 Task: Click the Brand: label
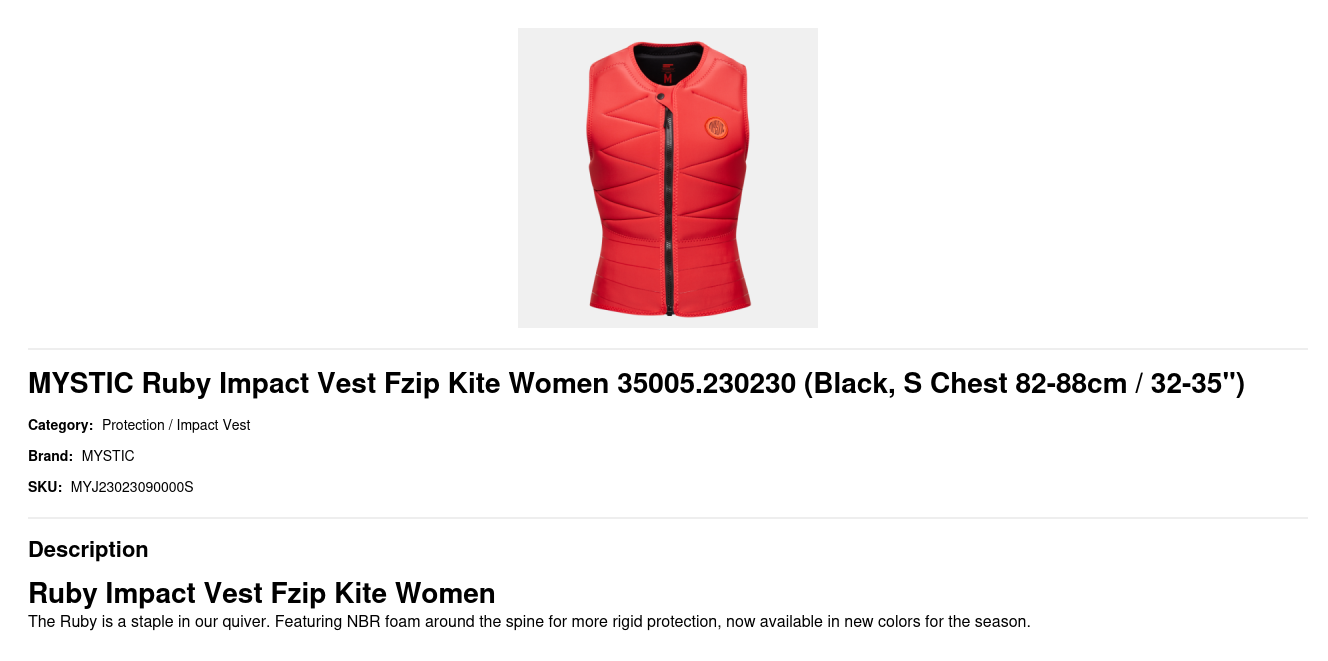pos(51,456)
